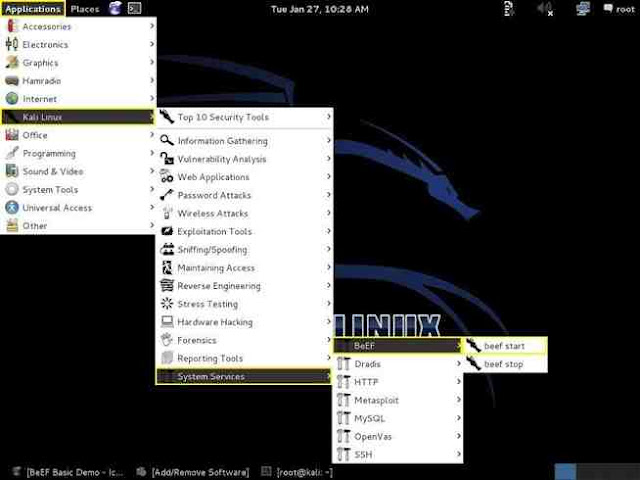Screen dimensions: 640x480
Task: Click the Sound & Video icon
Action: click(x=12, y=171)
